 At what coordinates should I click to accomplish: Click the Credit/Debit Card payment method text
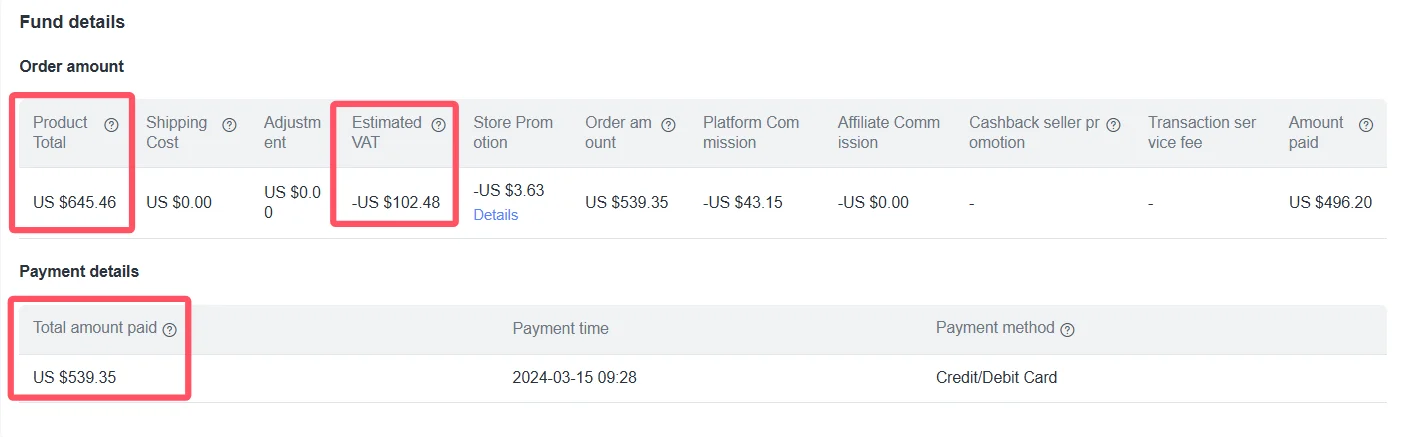tap(996, 378)
